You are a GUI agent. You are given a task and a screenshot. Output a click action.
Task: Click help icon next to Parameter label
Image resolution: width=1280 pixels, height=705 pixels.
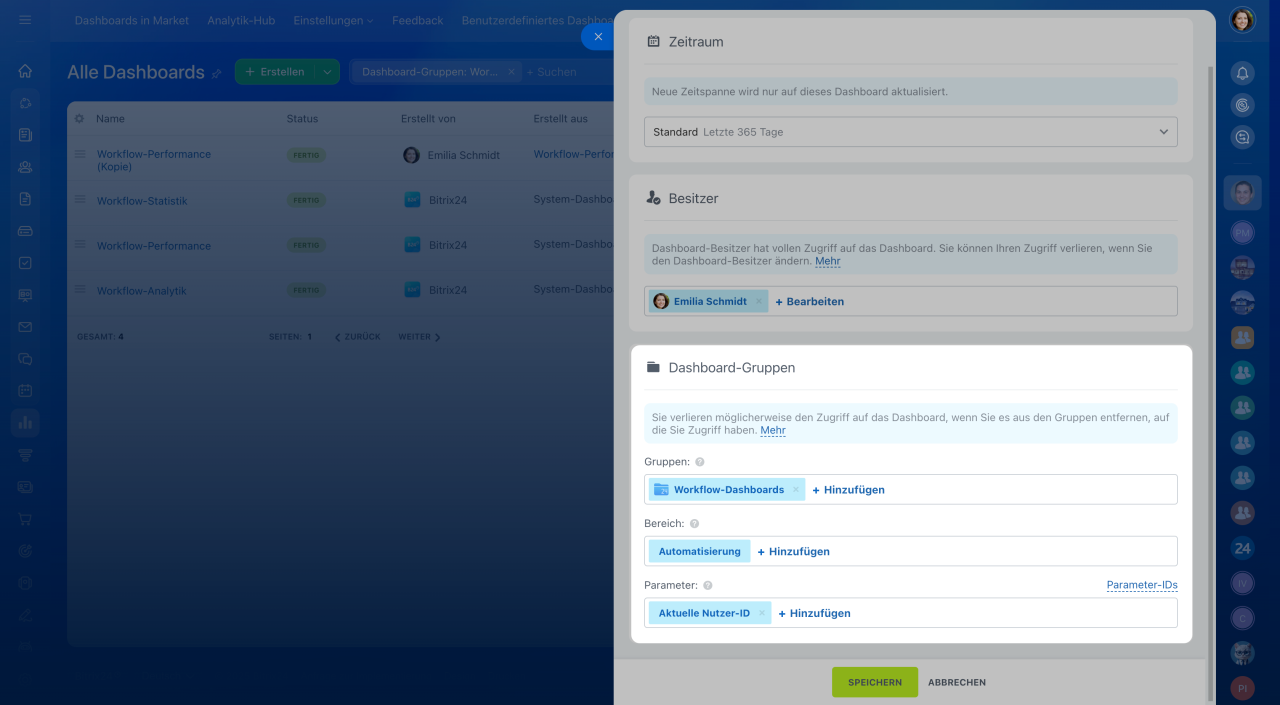point(707,586)
